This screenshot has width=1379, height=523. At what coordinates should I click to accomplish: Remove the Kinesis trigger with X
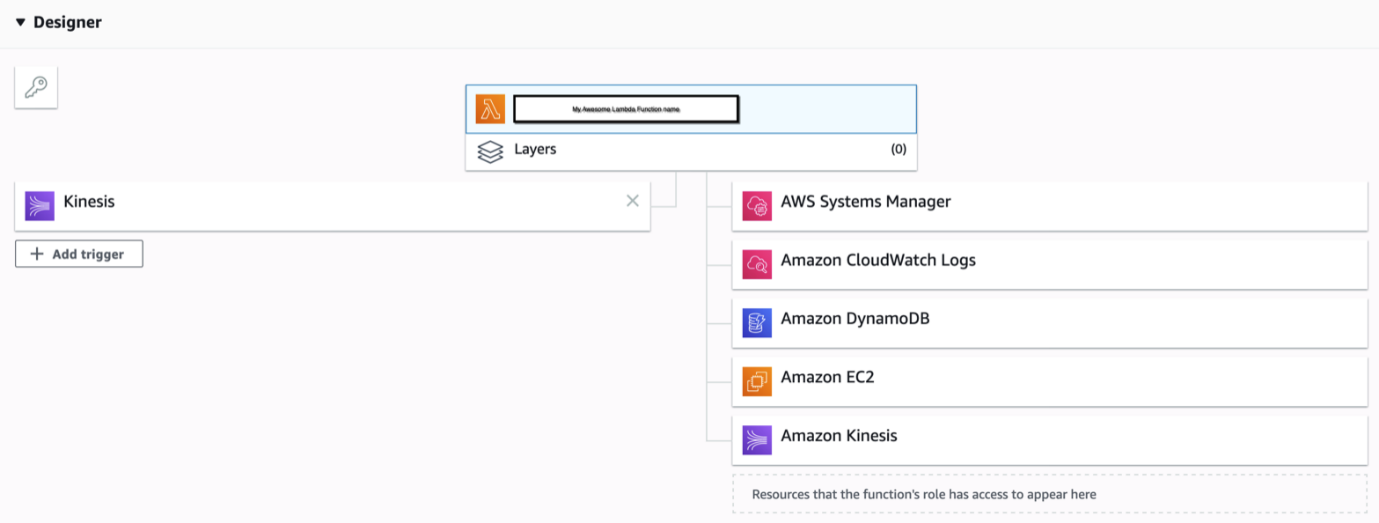632,201
